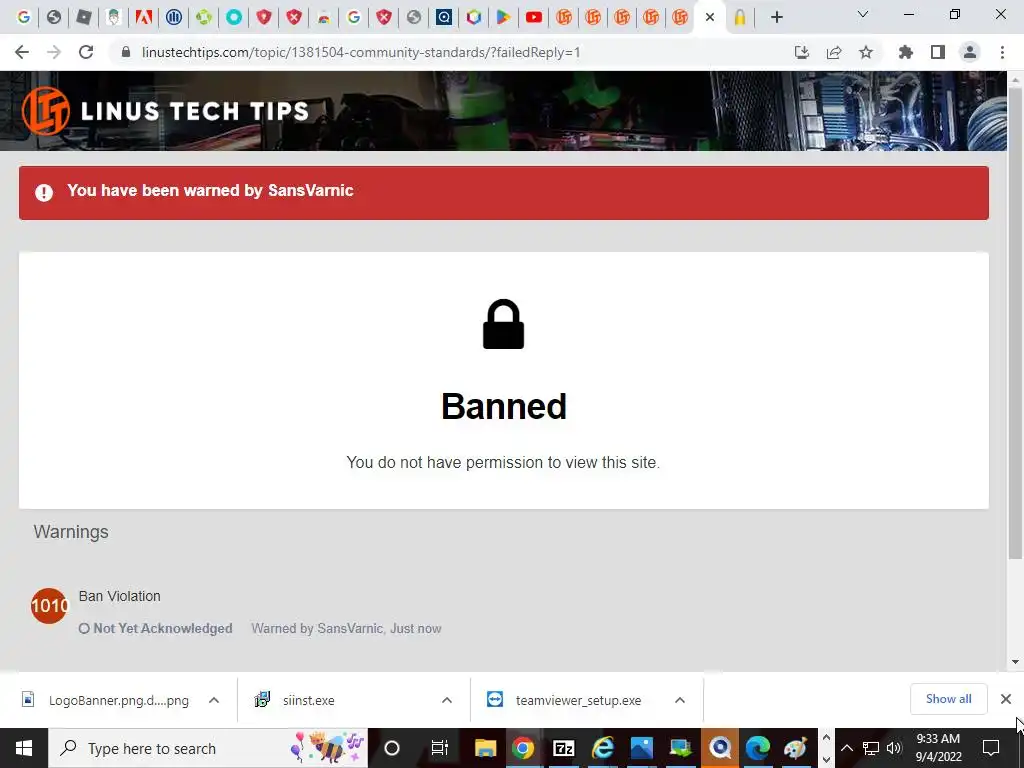Open the Ban Violation warning entry
This screenshot has width=1024, height=768.
click(120, 596)
